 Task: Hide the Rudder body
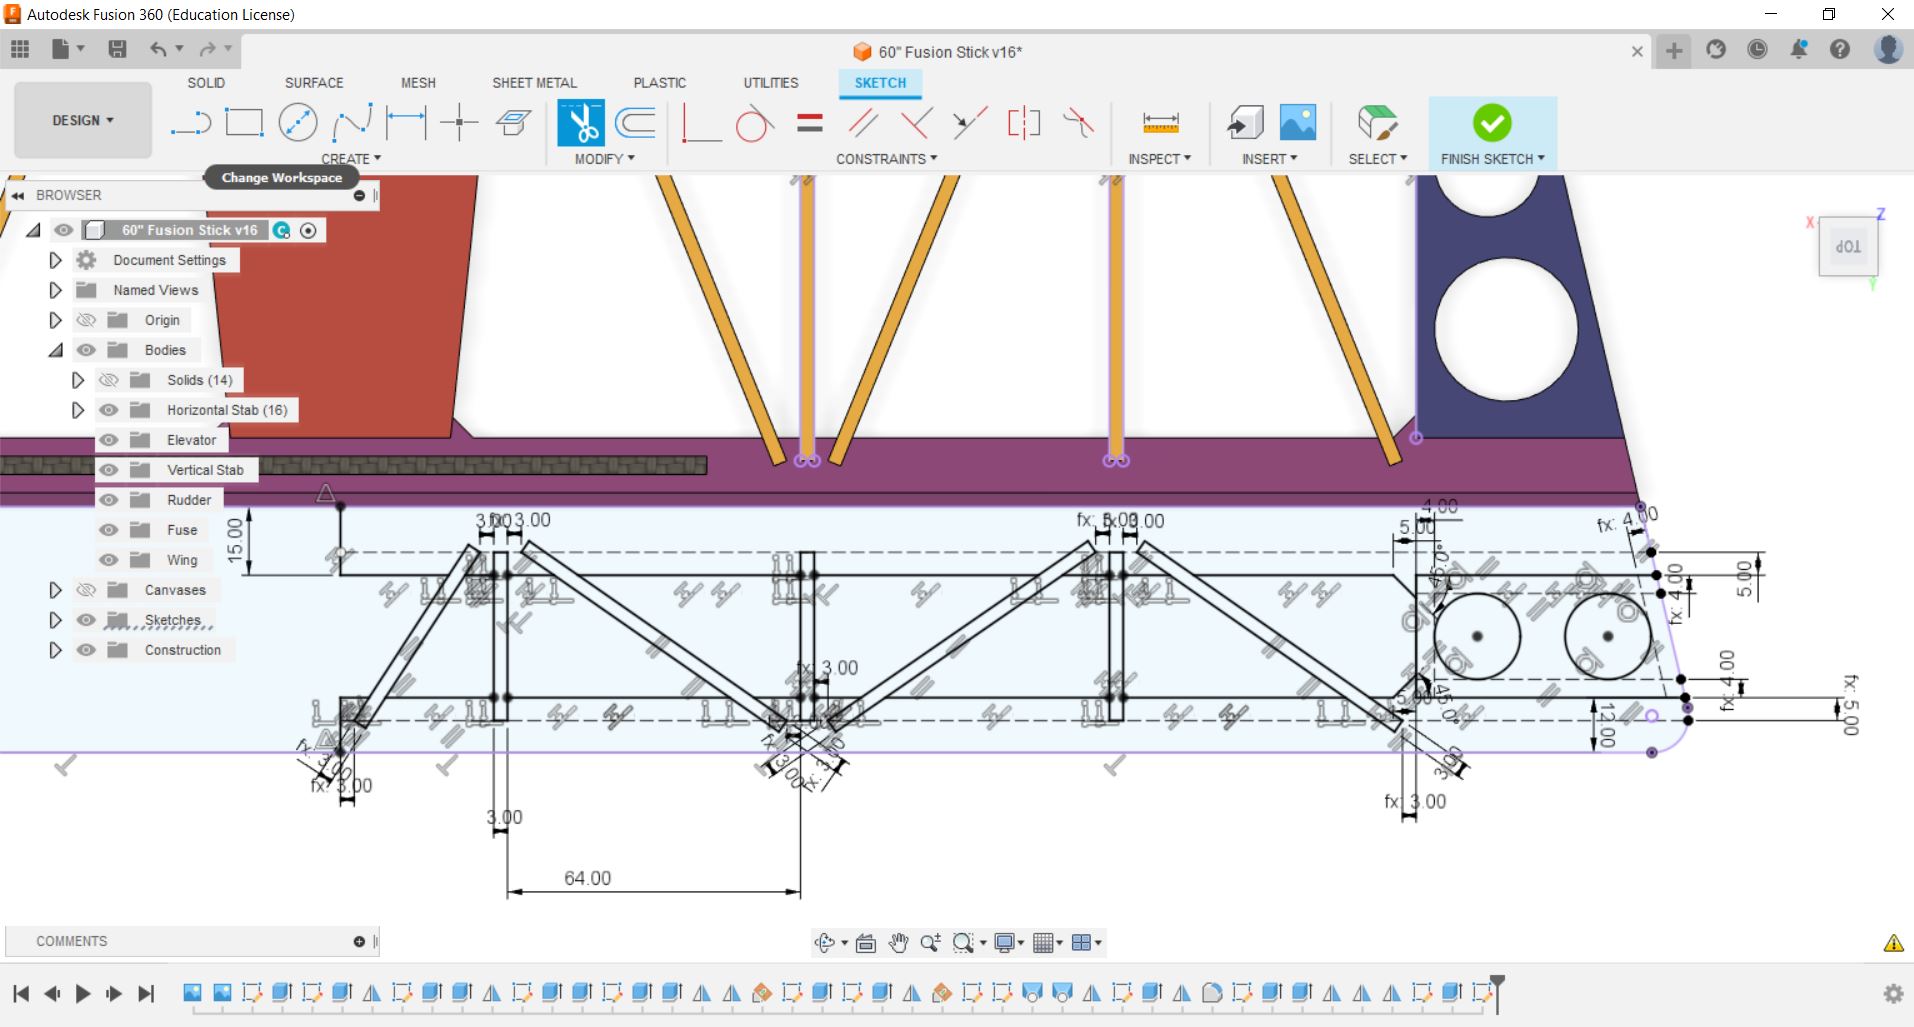click(x=109, y=500)
